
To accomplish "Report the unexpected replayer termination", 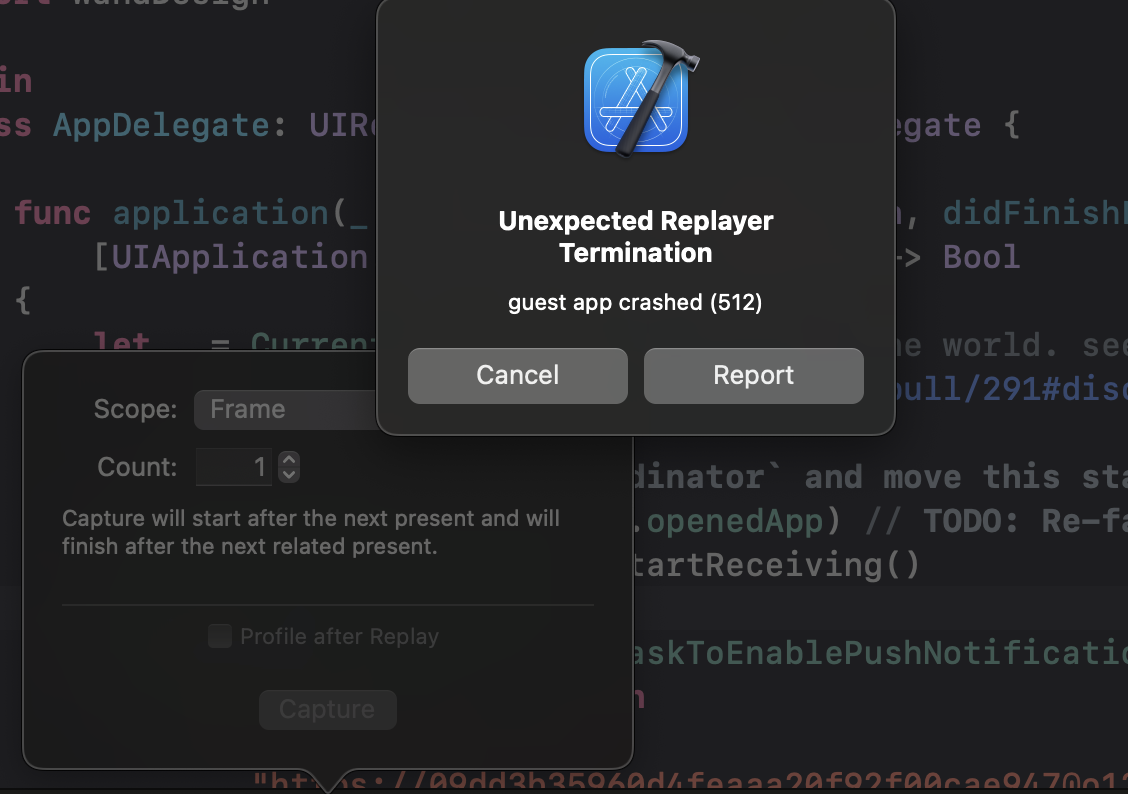I will pos(753,375).
